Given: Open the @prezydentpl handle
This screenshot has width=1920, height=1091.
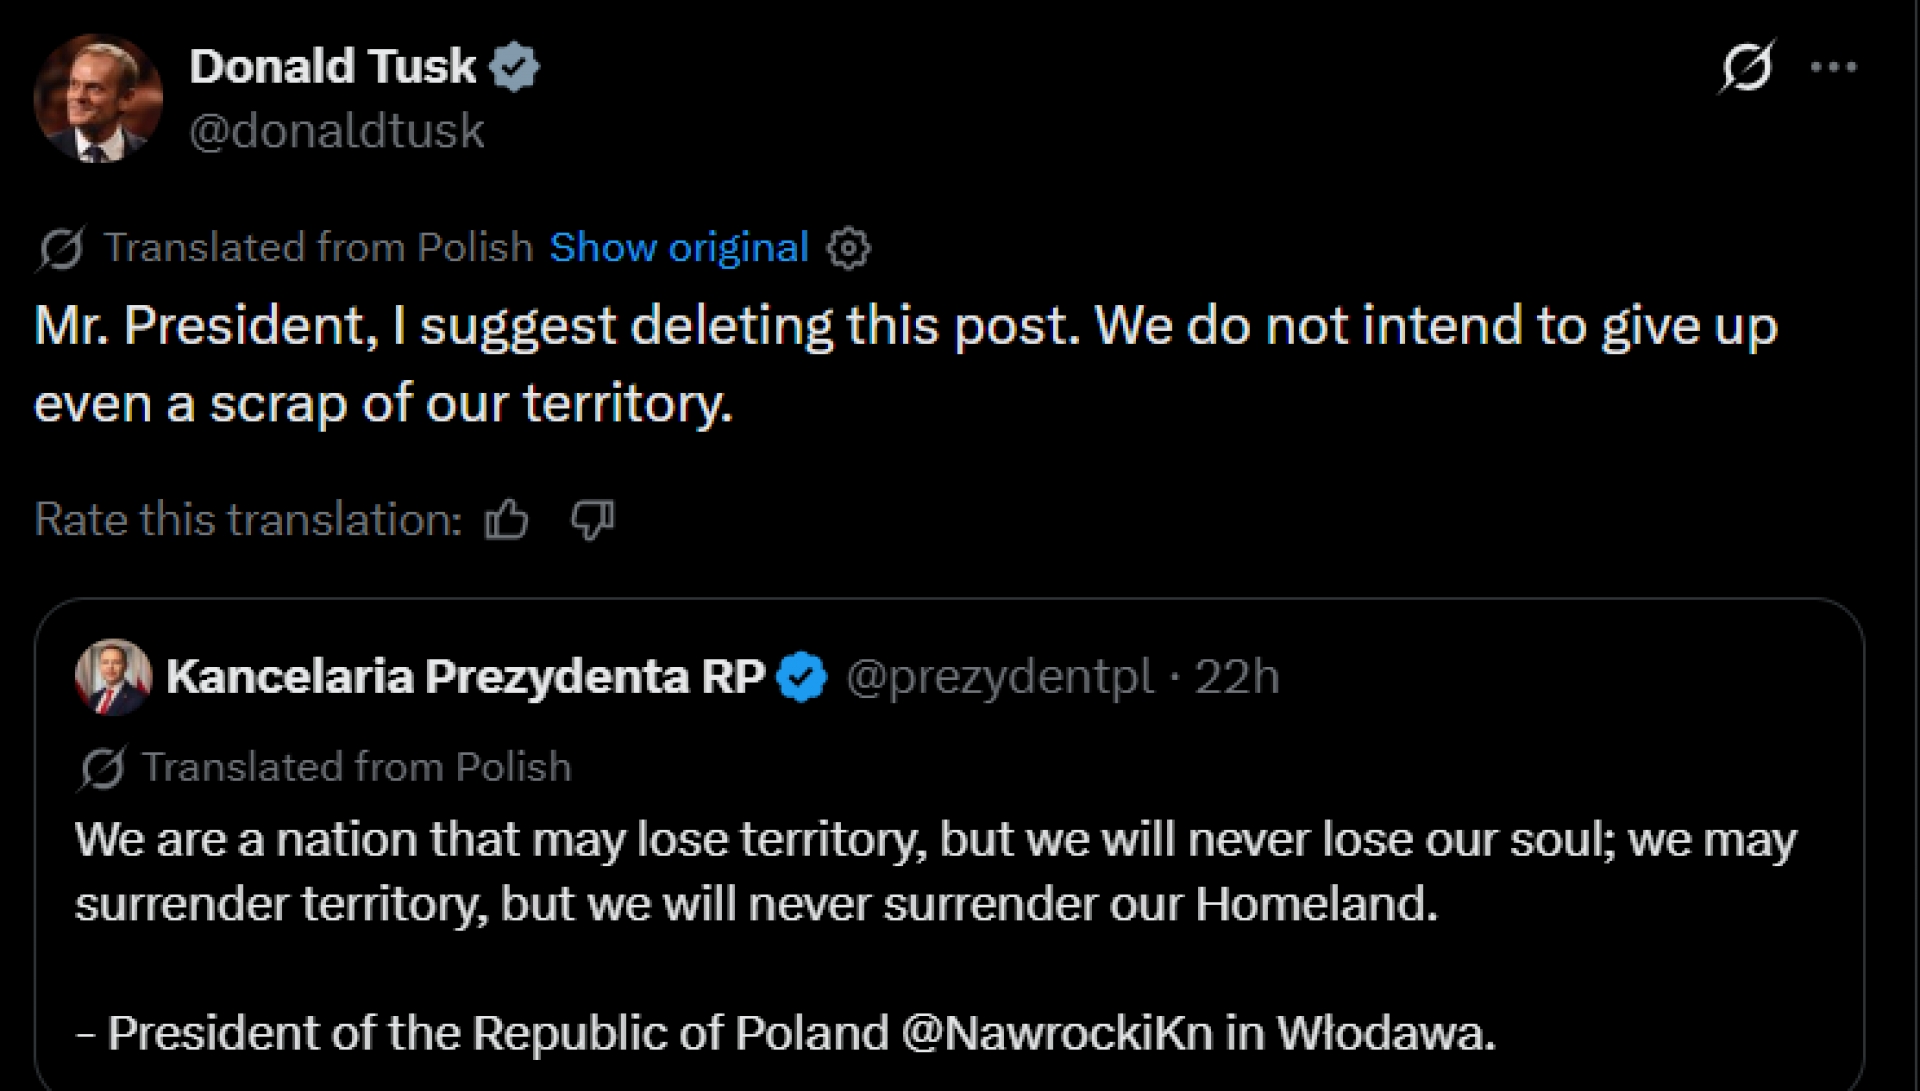Looking at the screenshot, I should point(999,677).
